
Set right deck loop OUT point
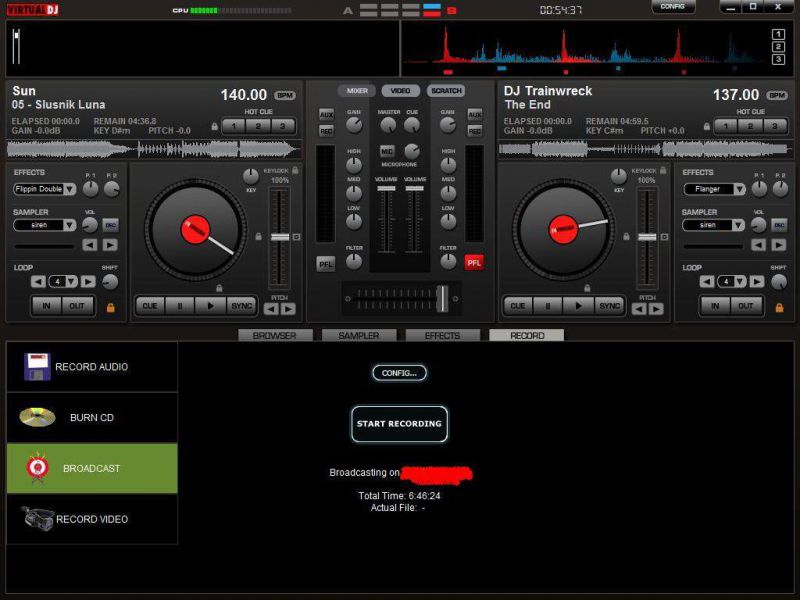[x=745, y=306]
